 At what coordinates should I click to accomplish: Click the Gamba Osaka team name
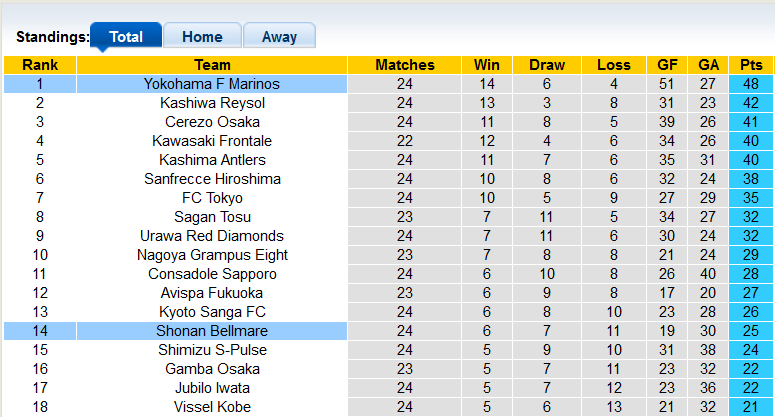(212, 369)
